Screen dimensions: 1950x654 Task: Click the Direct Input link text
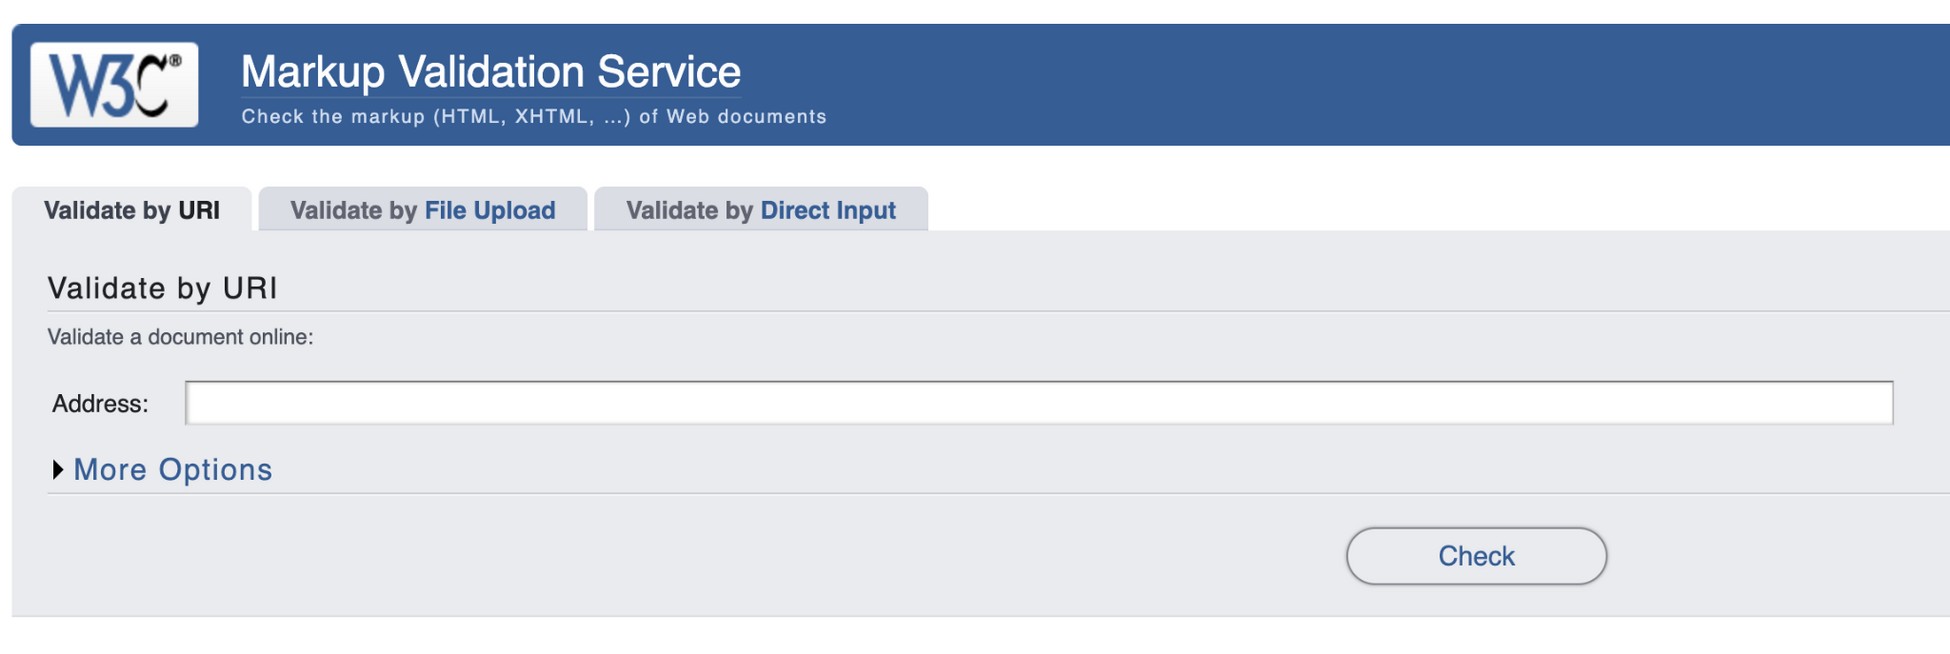(829, 210)
